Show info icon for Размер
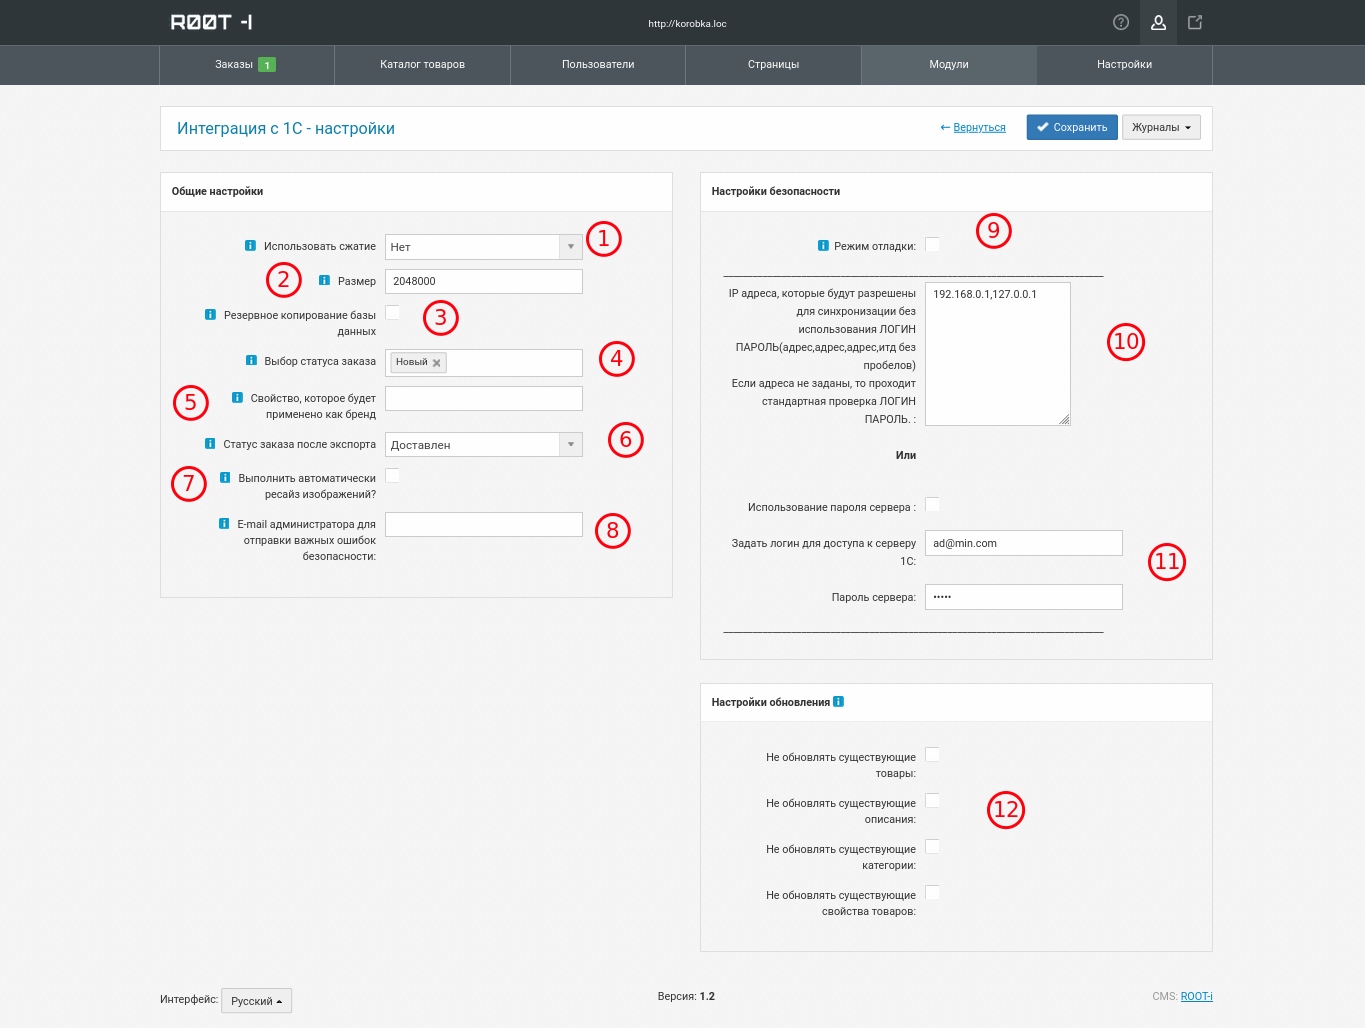This screenshot has width=1365, height=1028. [x=324, y=280]
